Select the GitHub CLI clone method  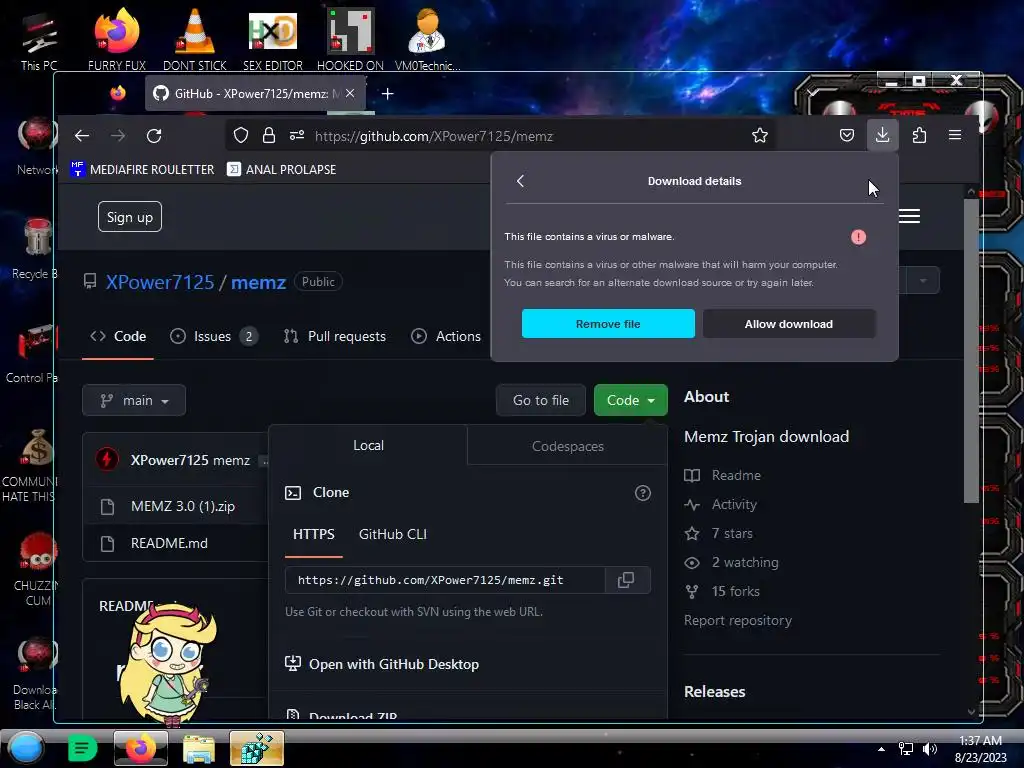click(392, 534)
